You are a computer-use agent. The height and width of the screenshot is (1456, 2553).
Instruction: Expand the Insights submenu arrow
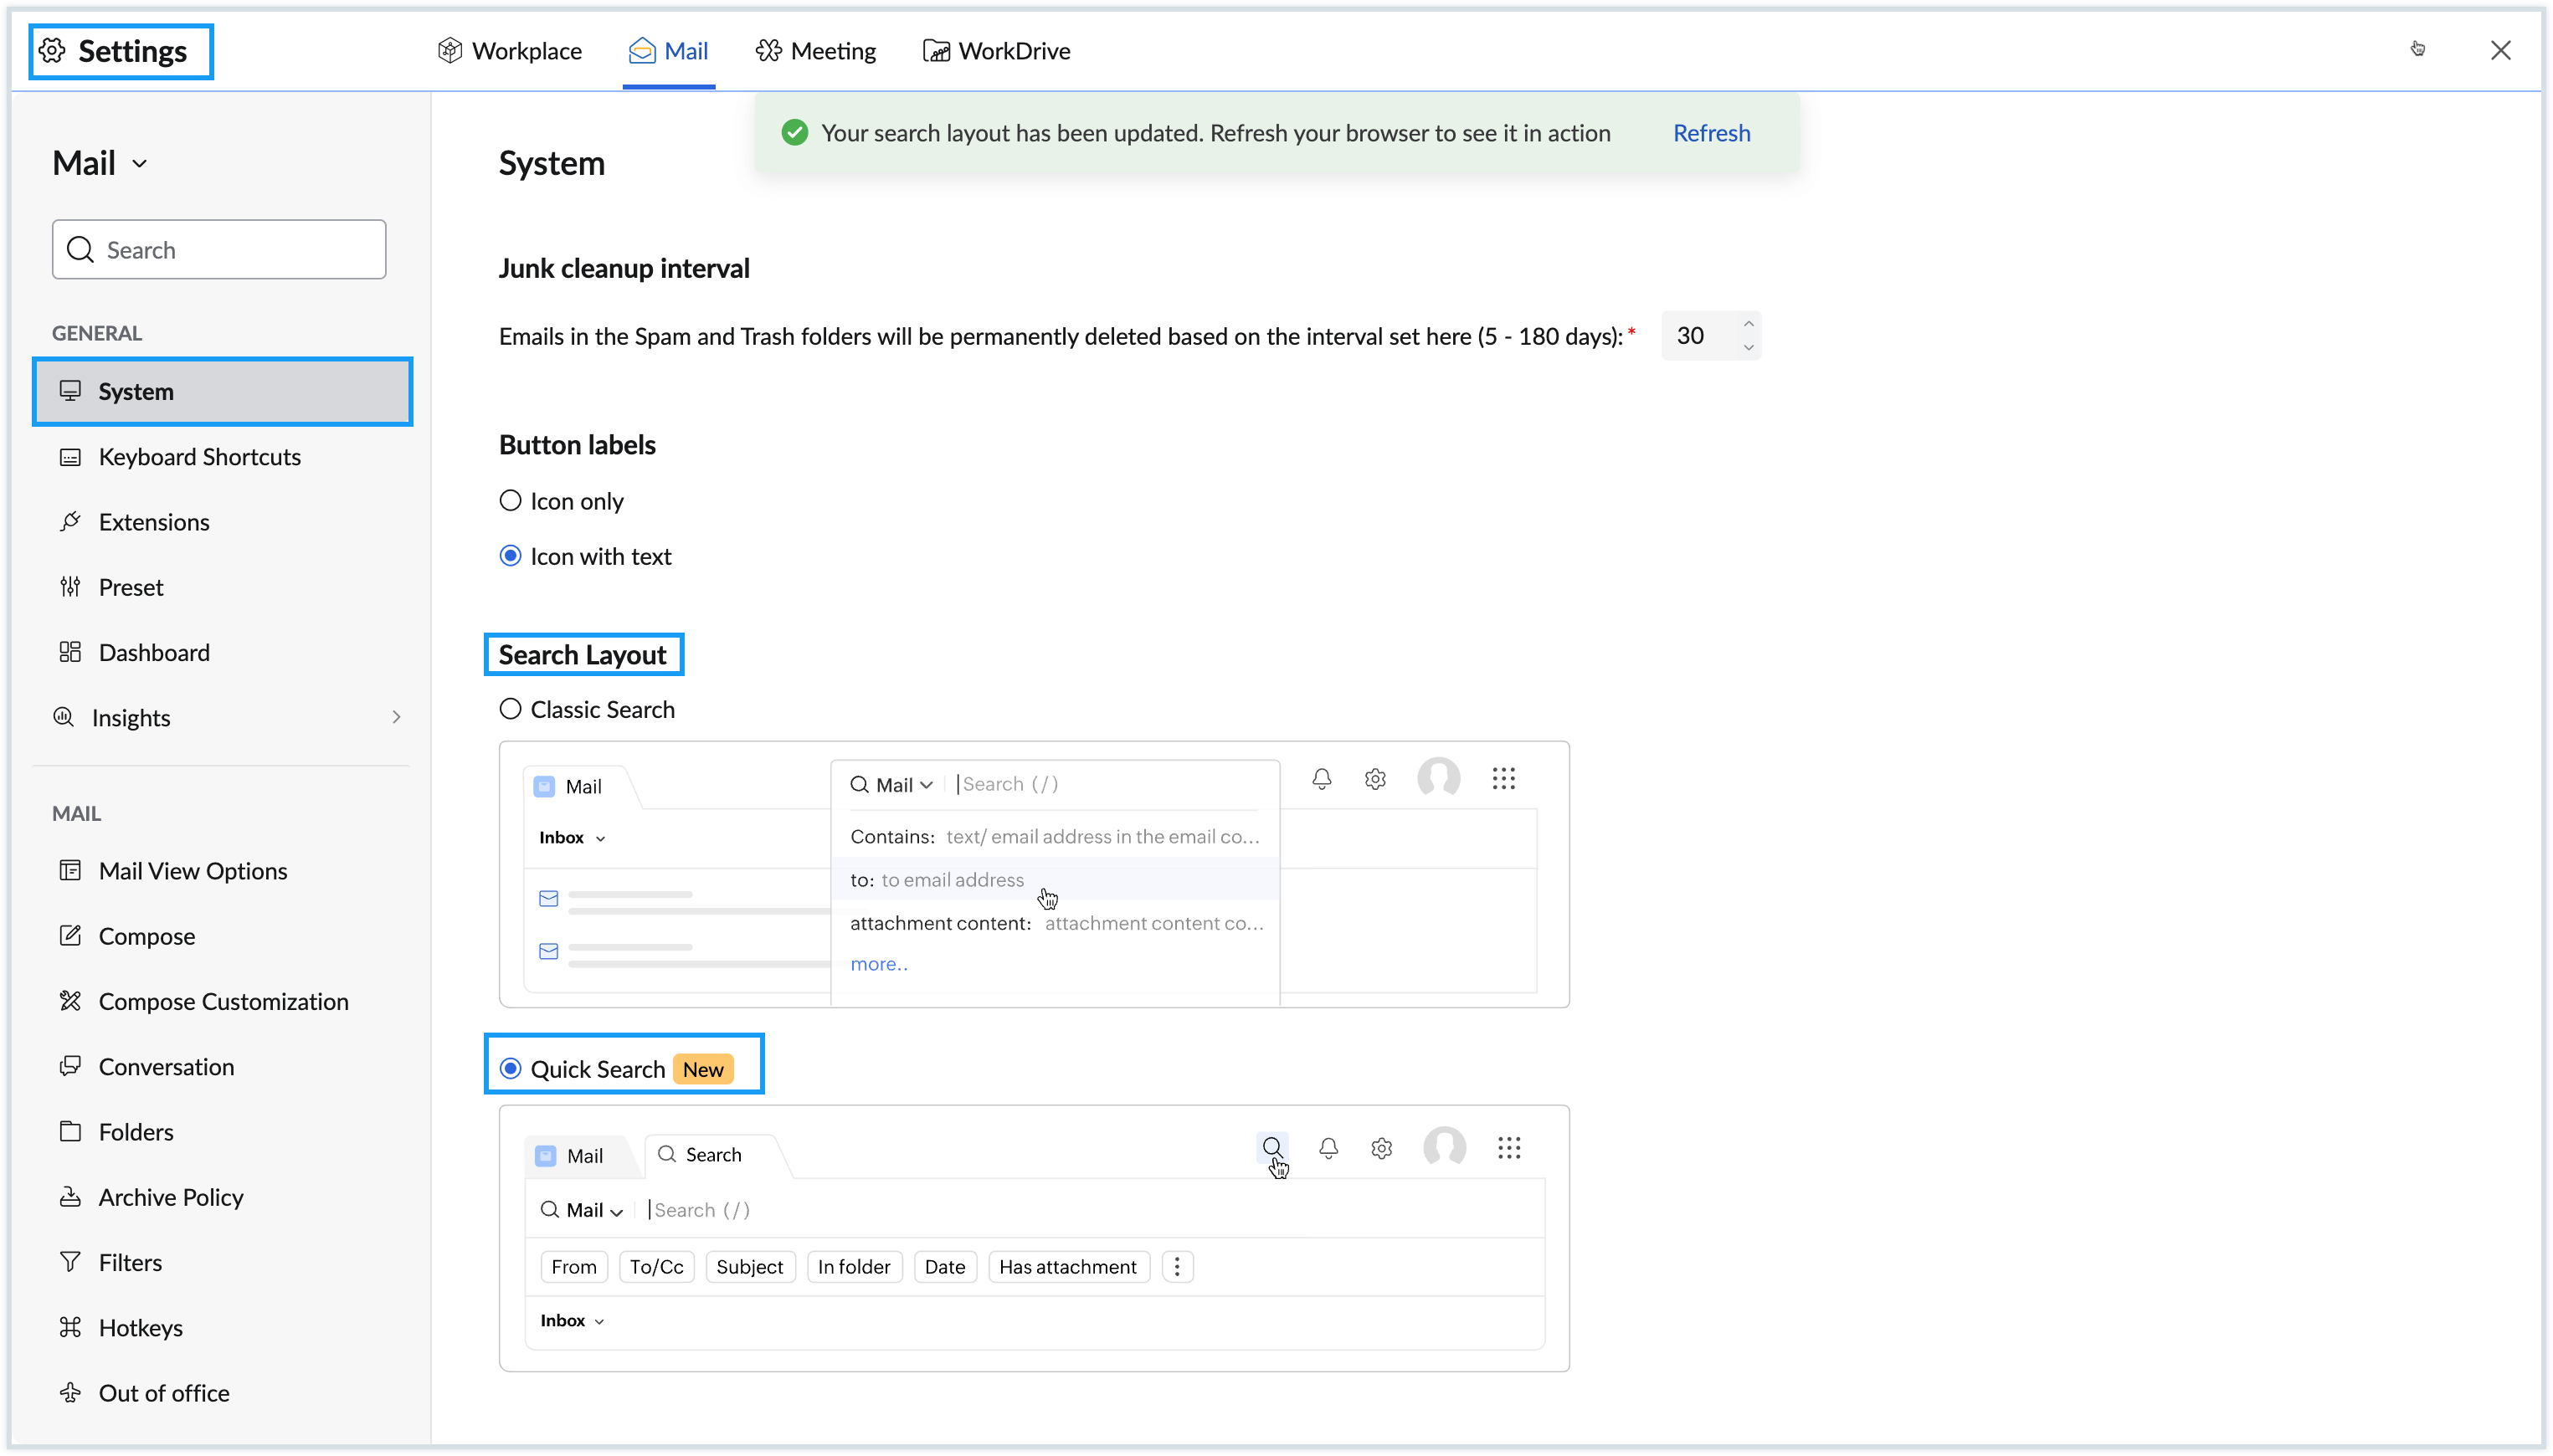pyautogui.click(x=397, y=717)
